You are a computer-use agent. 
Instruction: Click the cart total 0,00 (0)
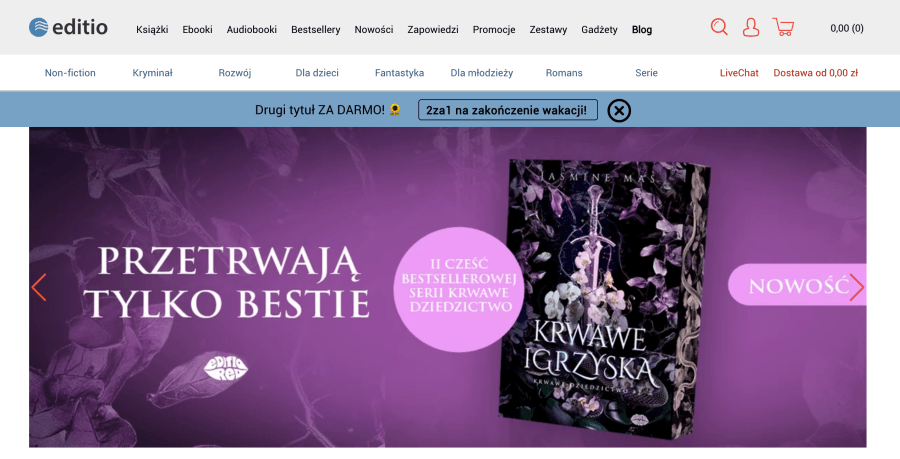coord(847,28)
